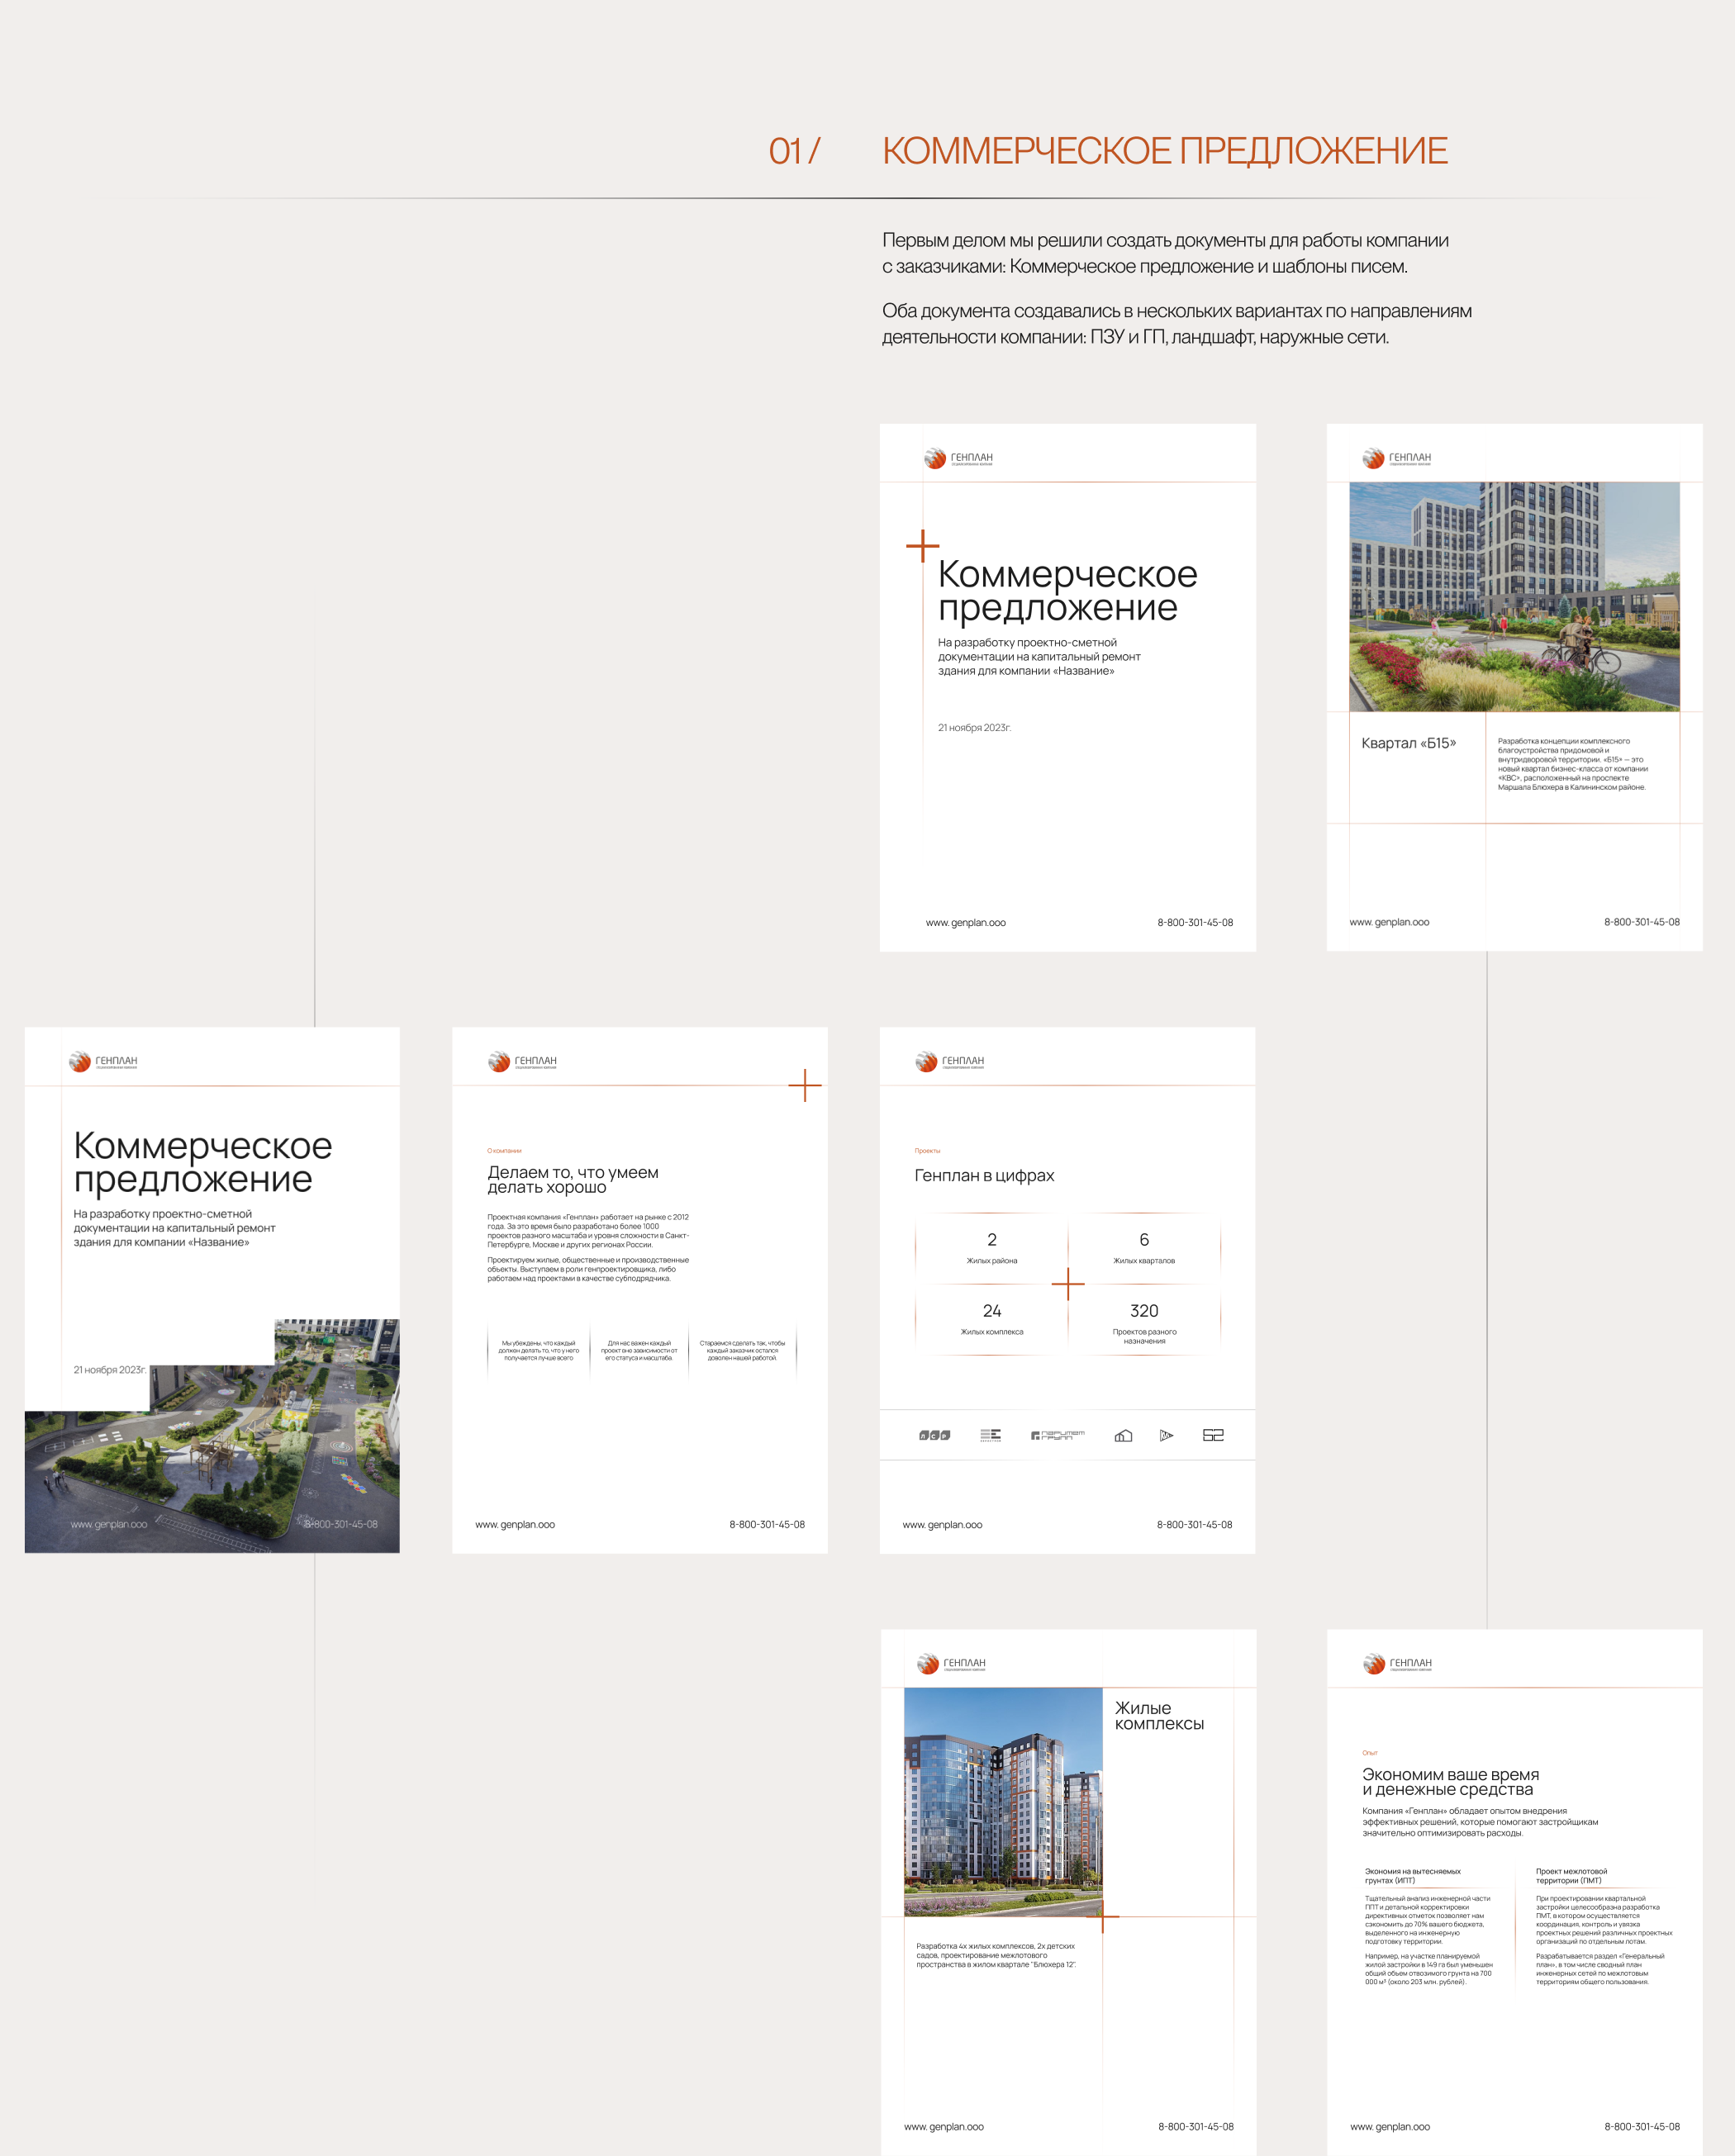The width and height of the screenshot is (1735, 2156).
Task: Click the ЛСР partner logo
Action: point(934,1435)
